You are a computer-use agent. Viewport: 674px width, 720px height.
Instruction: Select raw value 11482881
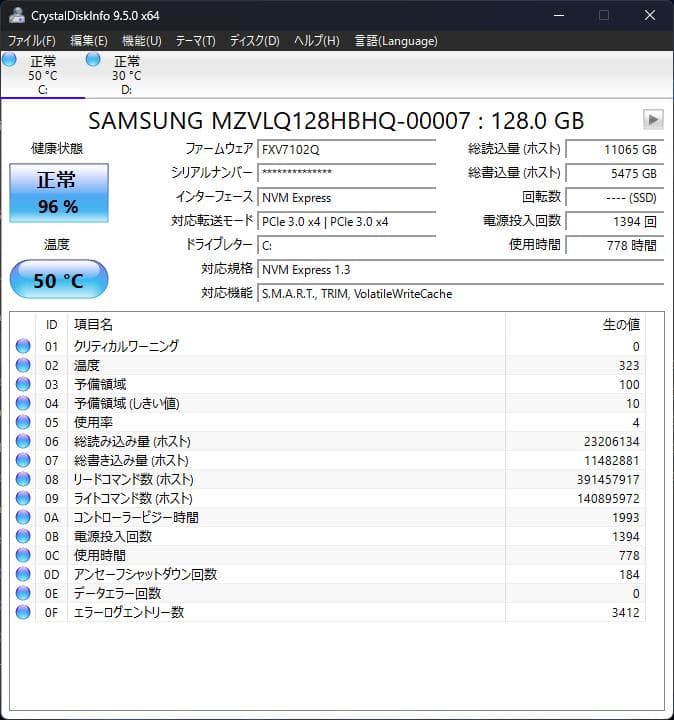click(612, 461)
